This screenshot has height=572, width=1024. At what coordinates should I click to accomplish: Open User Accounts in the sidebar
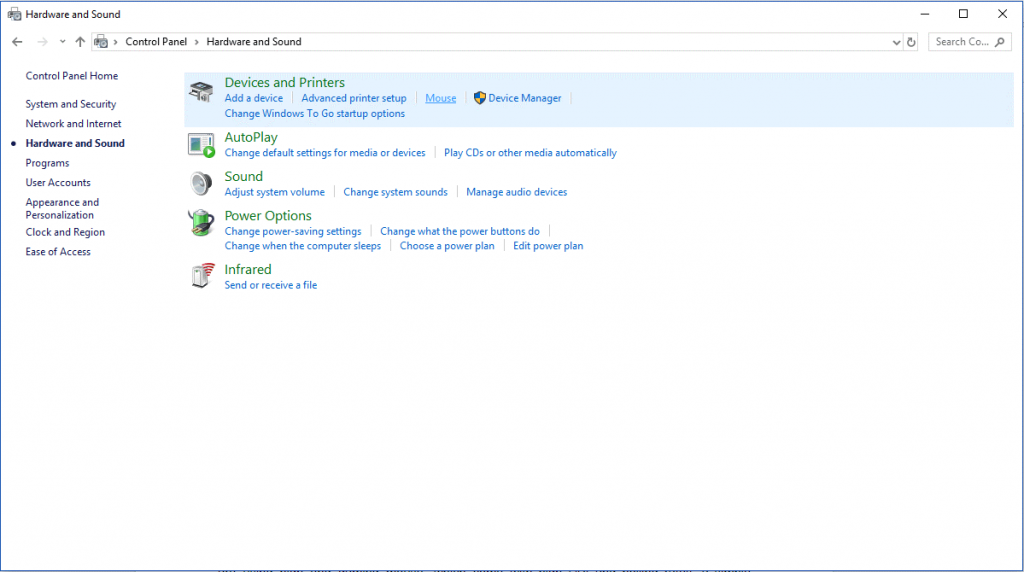pyautogui.click(x=58, y=183)
